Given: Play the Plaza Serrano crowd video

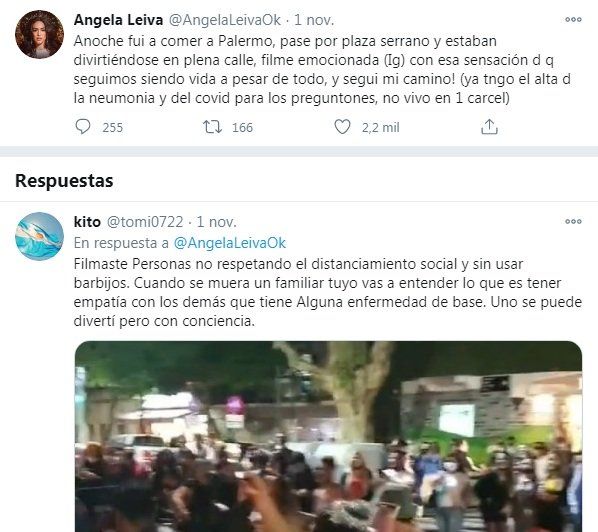Looking at the screenshot, I should [328, 436].
